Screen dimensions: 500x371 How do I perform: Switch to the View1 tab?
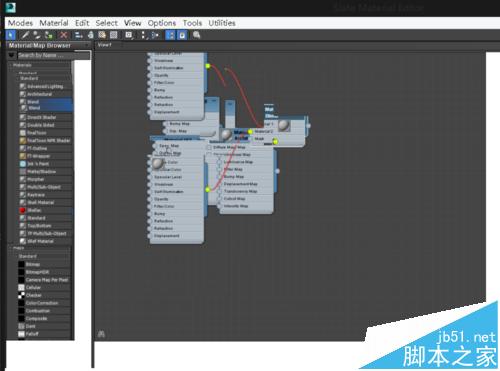coord(105,45)
